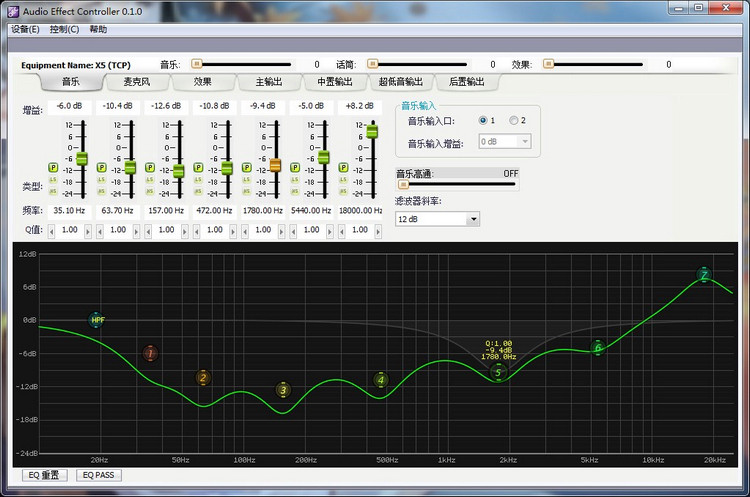Image resolution: width=750 pixels, height=497 pixels.
Task: Switch to the 后置输出 tab
Action: pyautogui.click(x=467, y=82)
